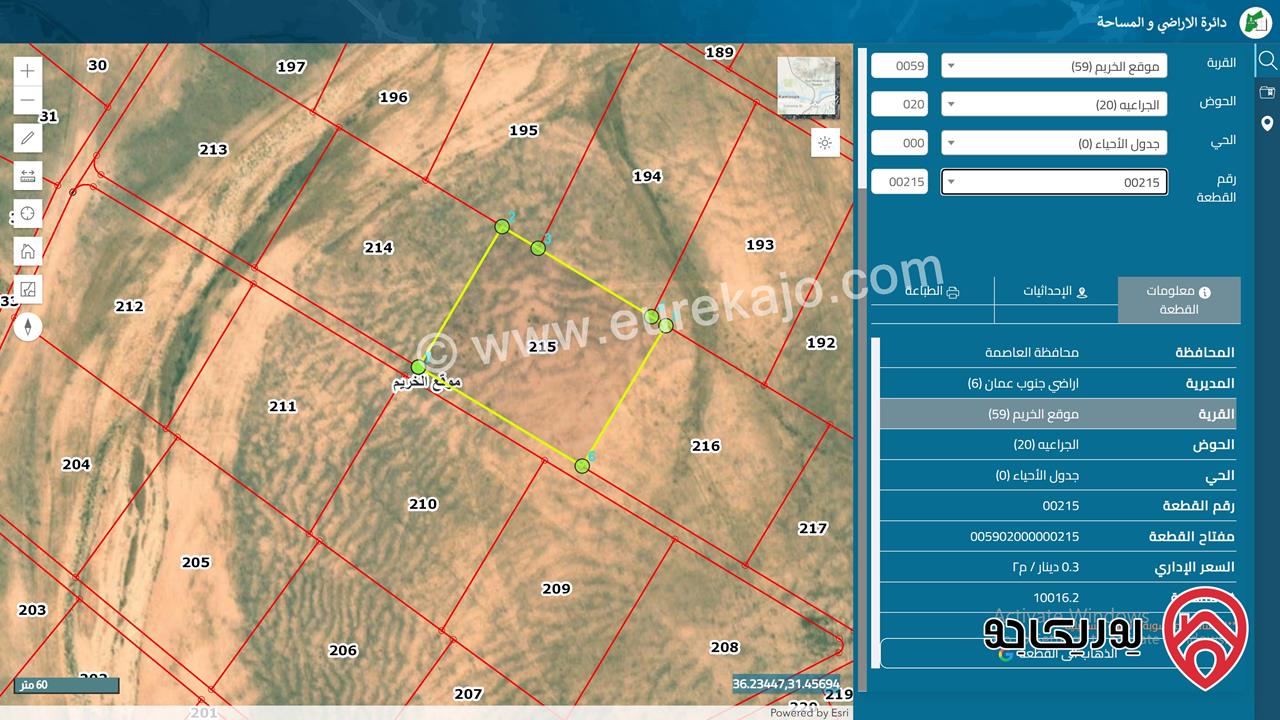Viewport: 1280px width, 720px height.
Task: Click parcel label 205 on map
Action: tap(196, 562)
